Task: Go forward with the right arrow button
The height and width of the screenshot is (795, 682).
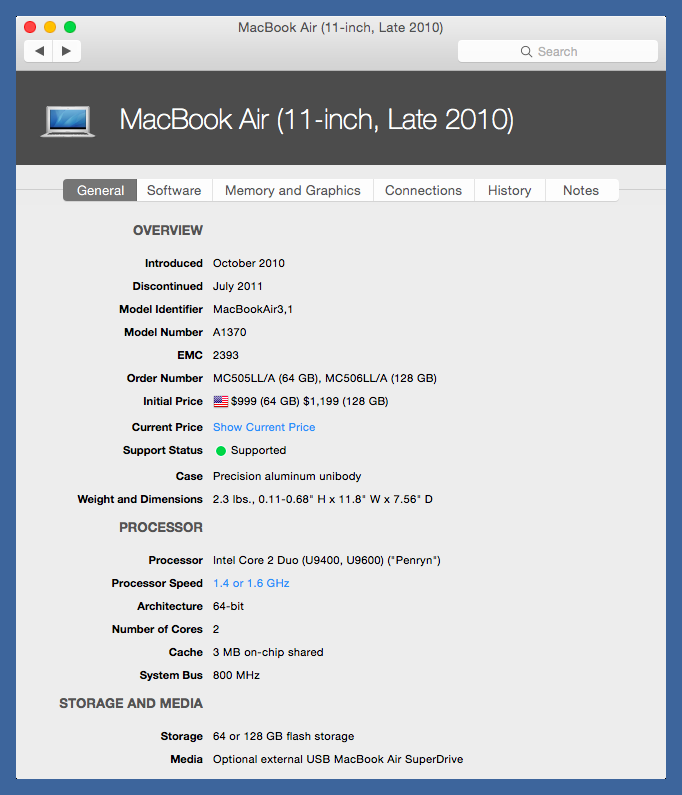Action: 66,51
